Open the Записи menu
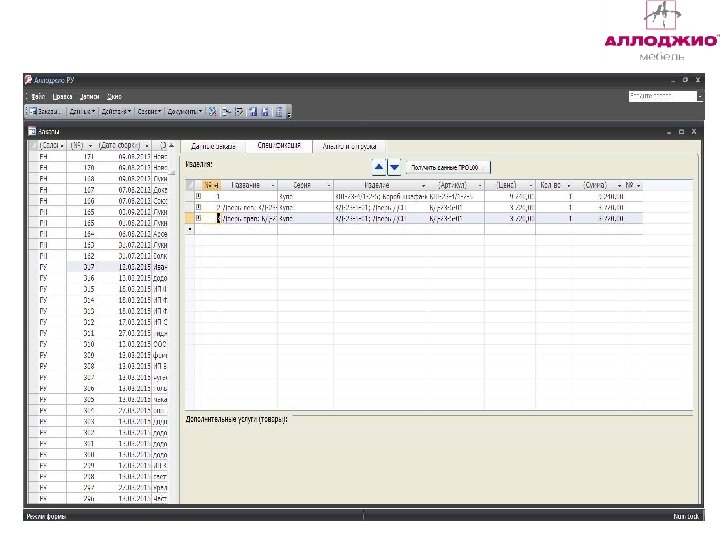The width and height of the screenshot is (720, 540). coord(90,96)
